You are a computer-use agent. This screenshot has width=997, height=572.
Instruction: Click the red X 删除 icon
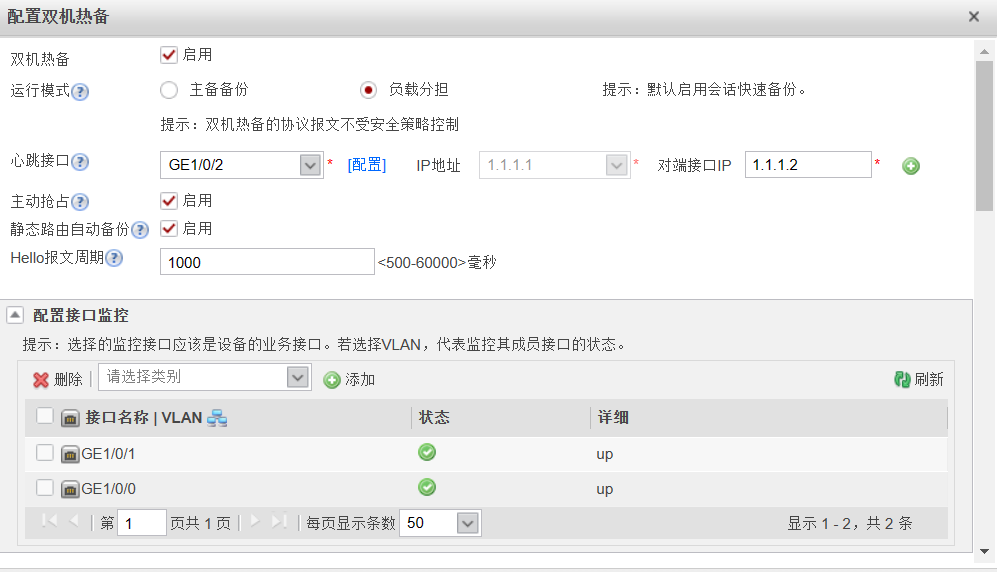[x=41, y=380]
